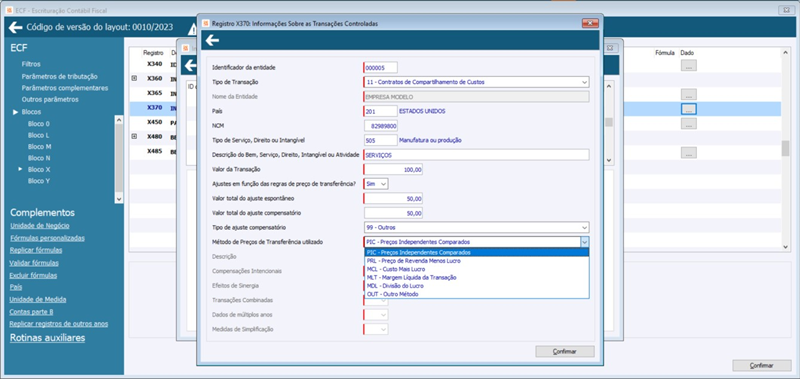Collapse Método de Preços de Transferência dropdown arrow
Image resolution: width=800 pixels, height=379 pixels.
(585, 242)
